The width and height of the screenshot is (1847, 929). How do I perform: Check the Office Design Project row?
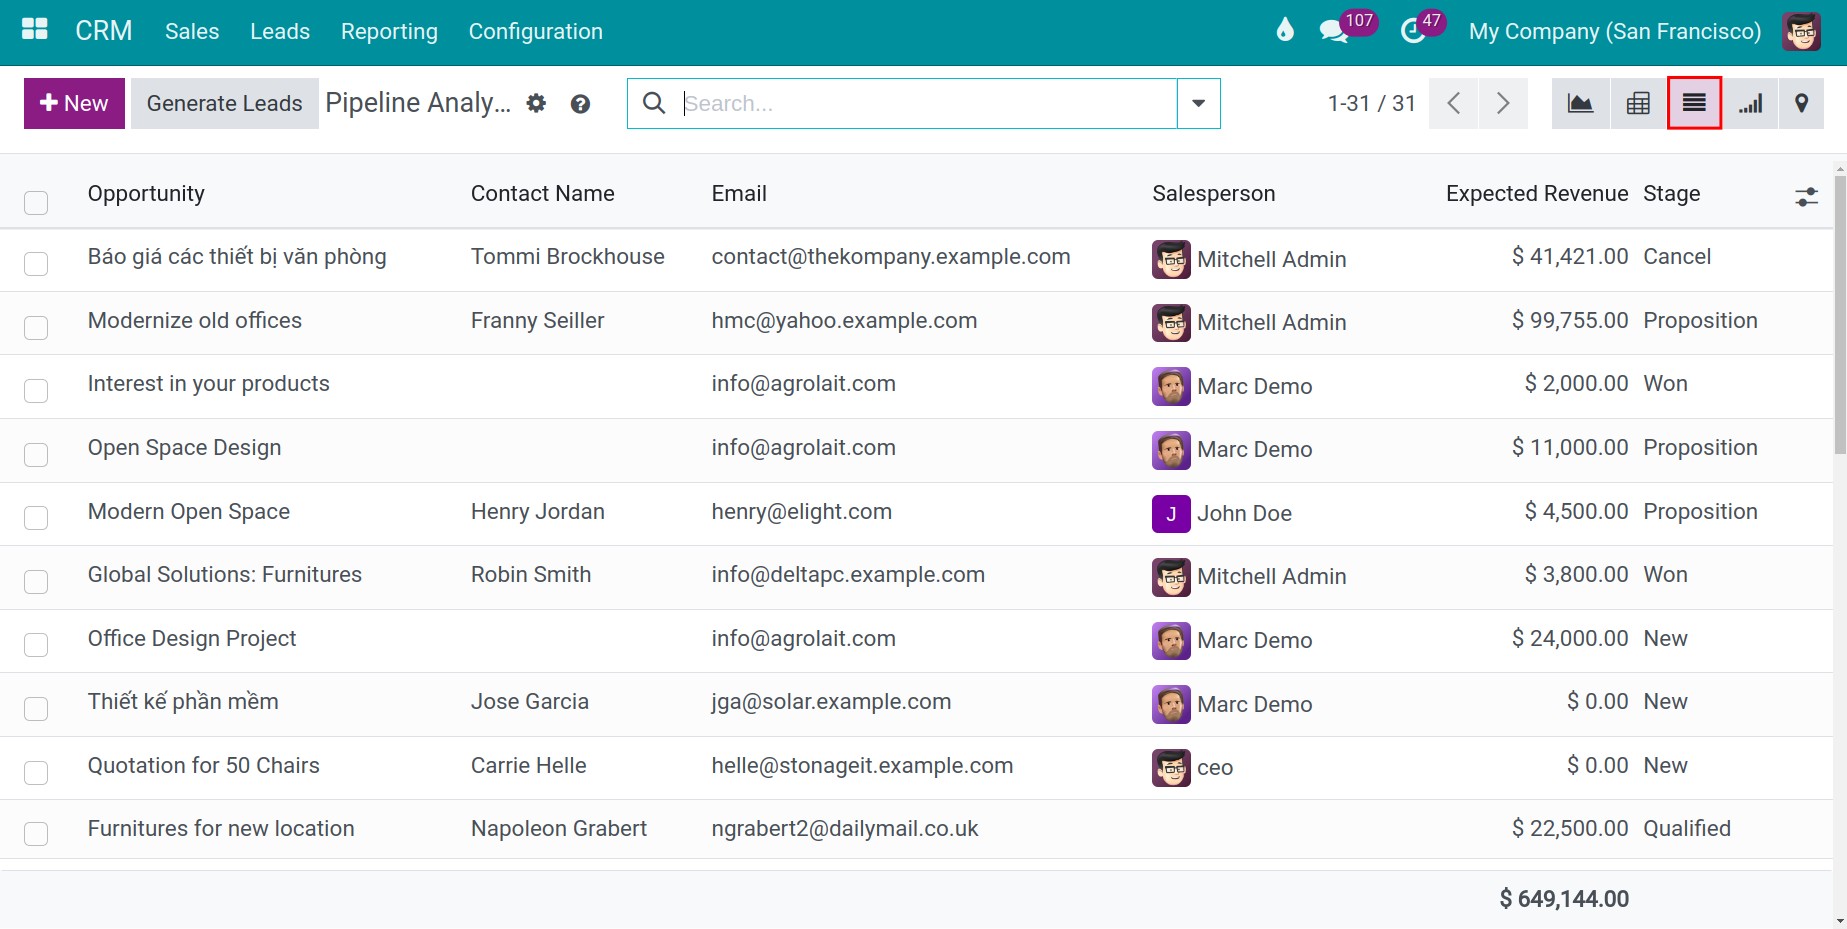pos(36,644)
